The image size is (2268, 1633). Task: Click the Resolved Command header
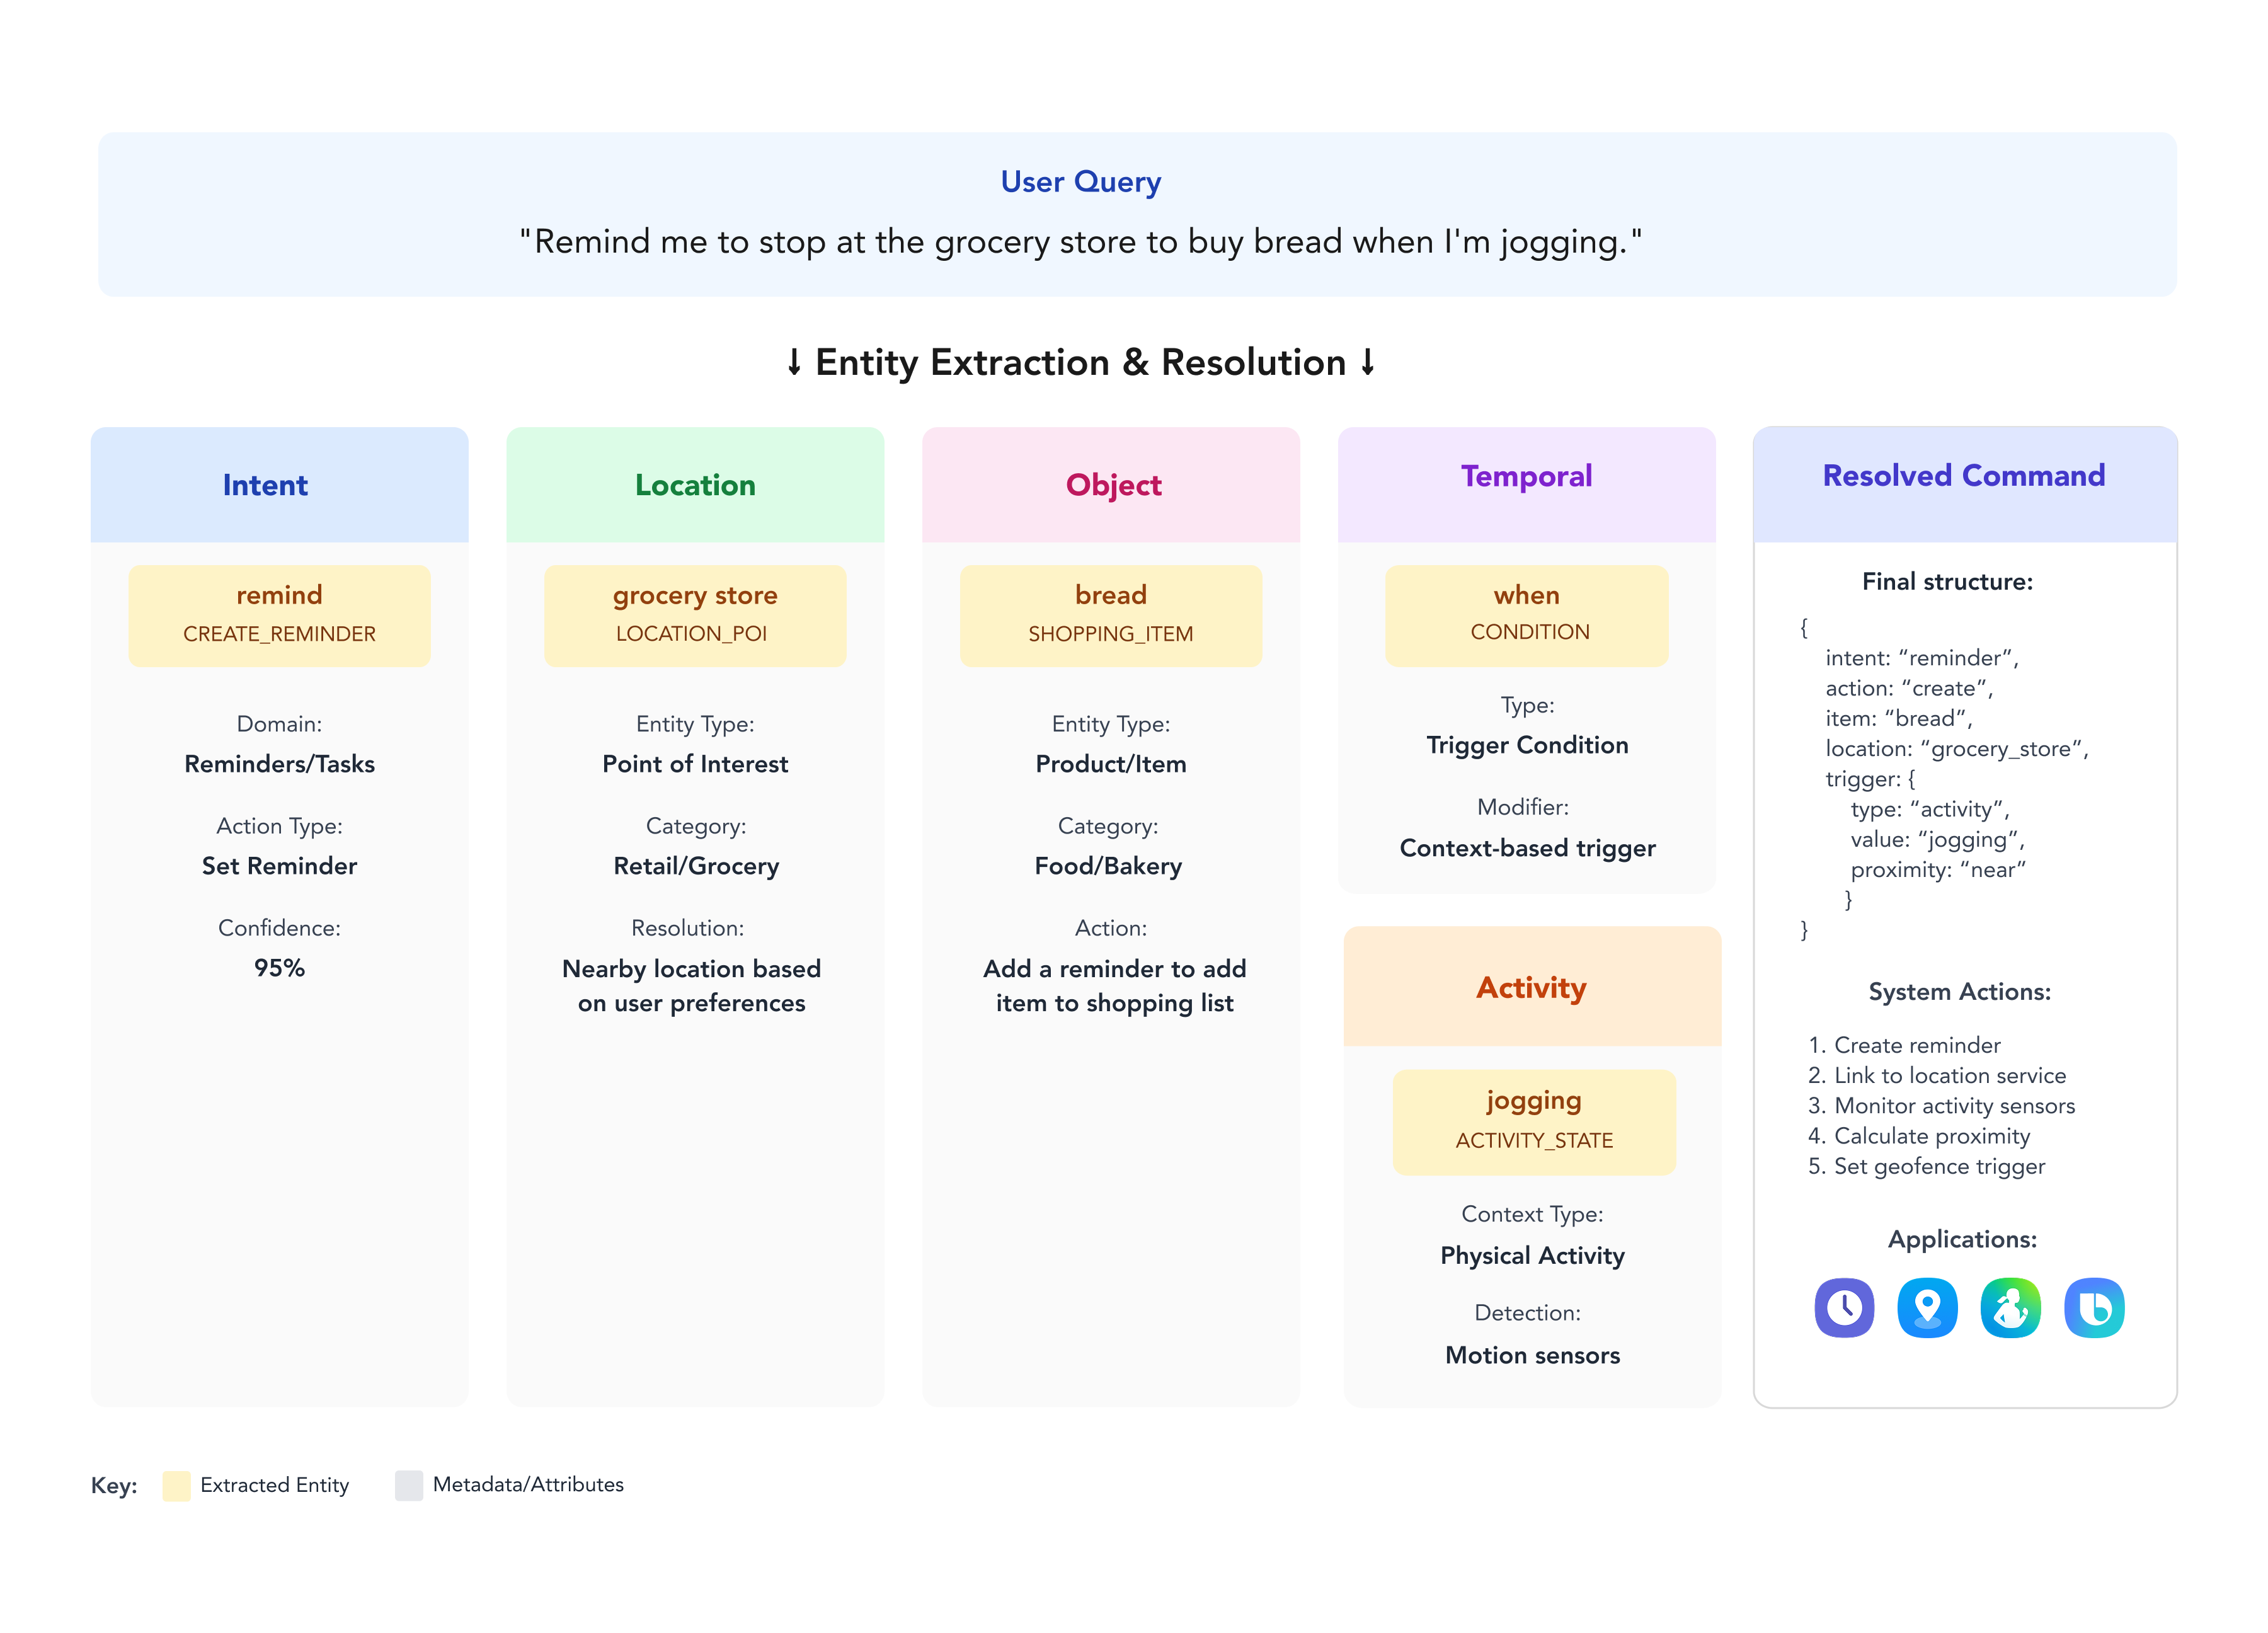point(1964,476)
